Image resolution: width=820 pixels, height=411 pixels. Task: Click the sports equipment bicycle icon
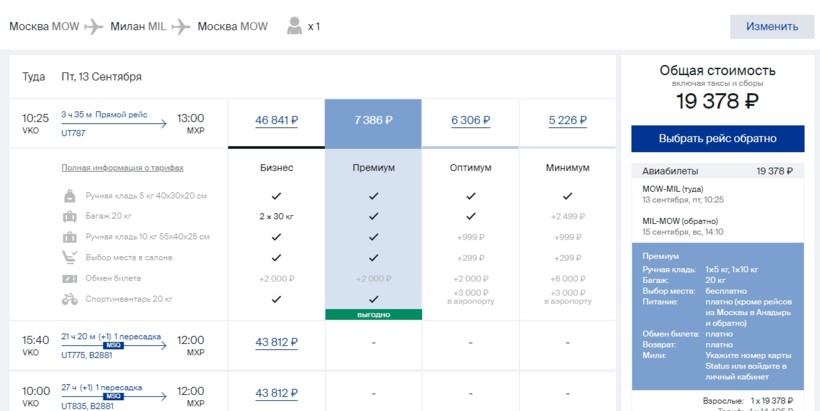click(x=70, y=299)
